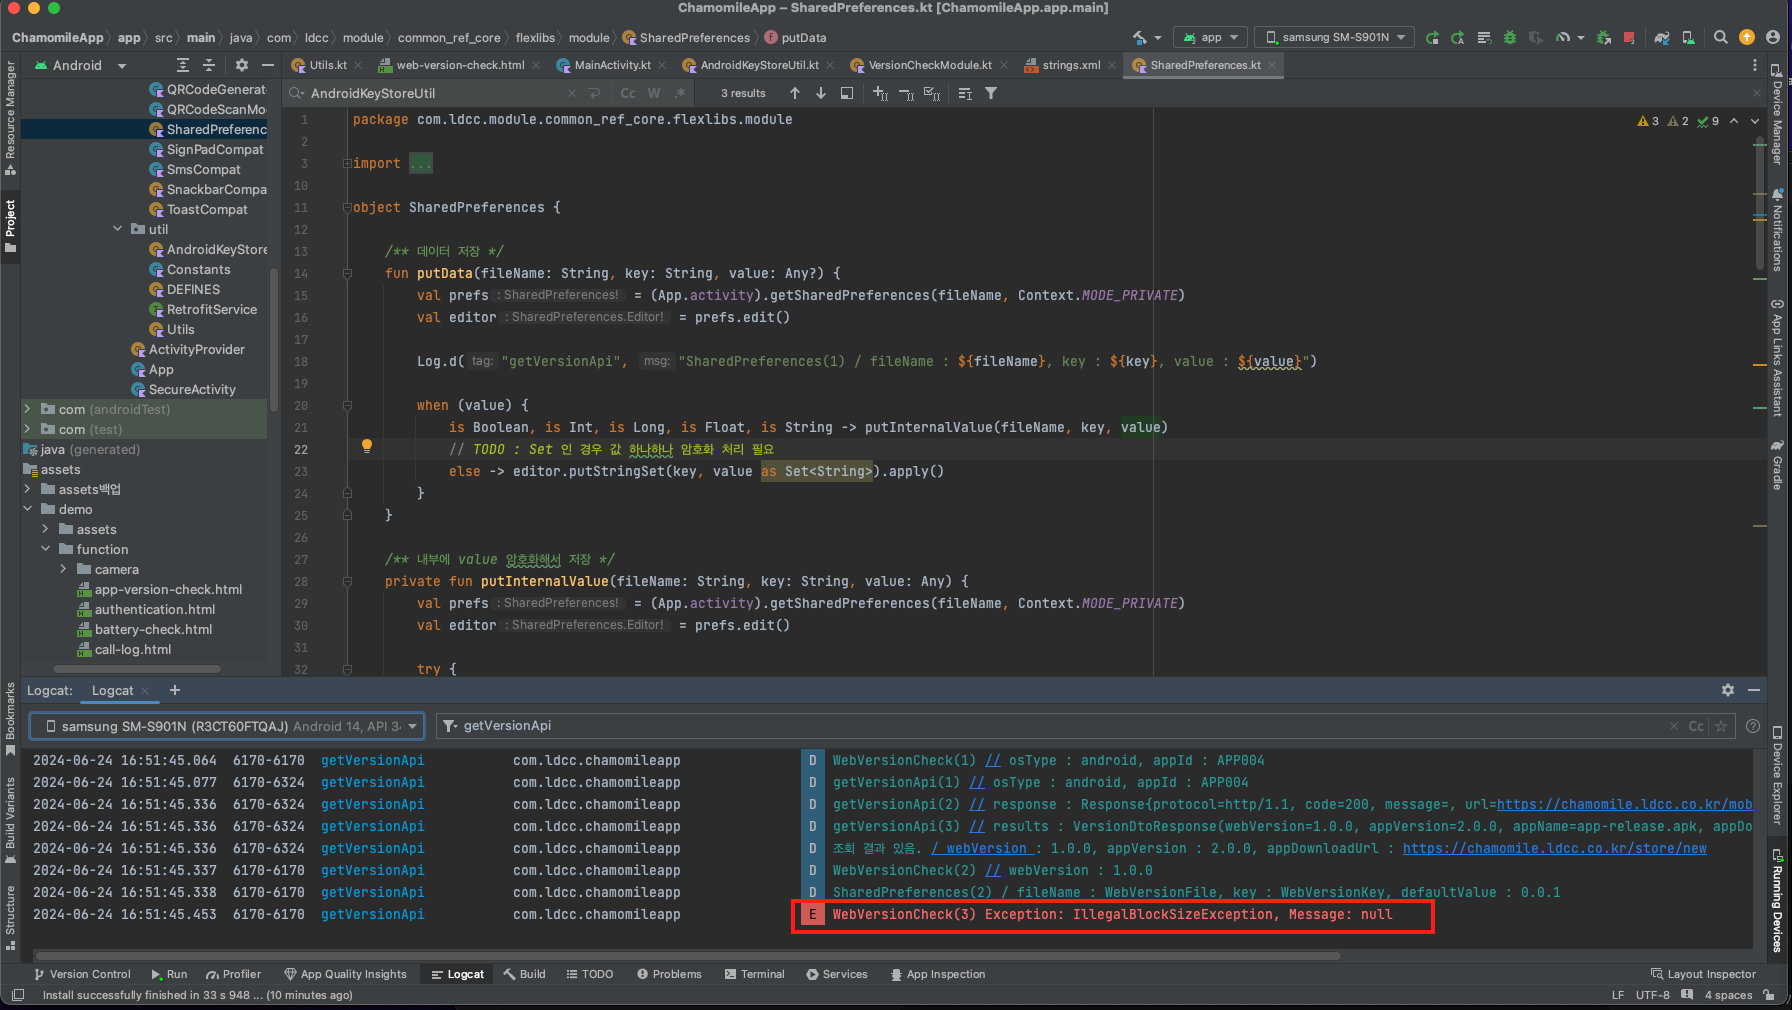Toggle the Match Case (Cc) search option
The height and width of the screenshot is (1010, 1792).
[x=628, y=93]
